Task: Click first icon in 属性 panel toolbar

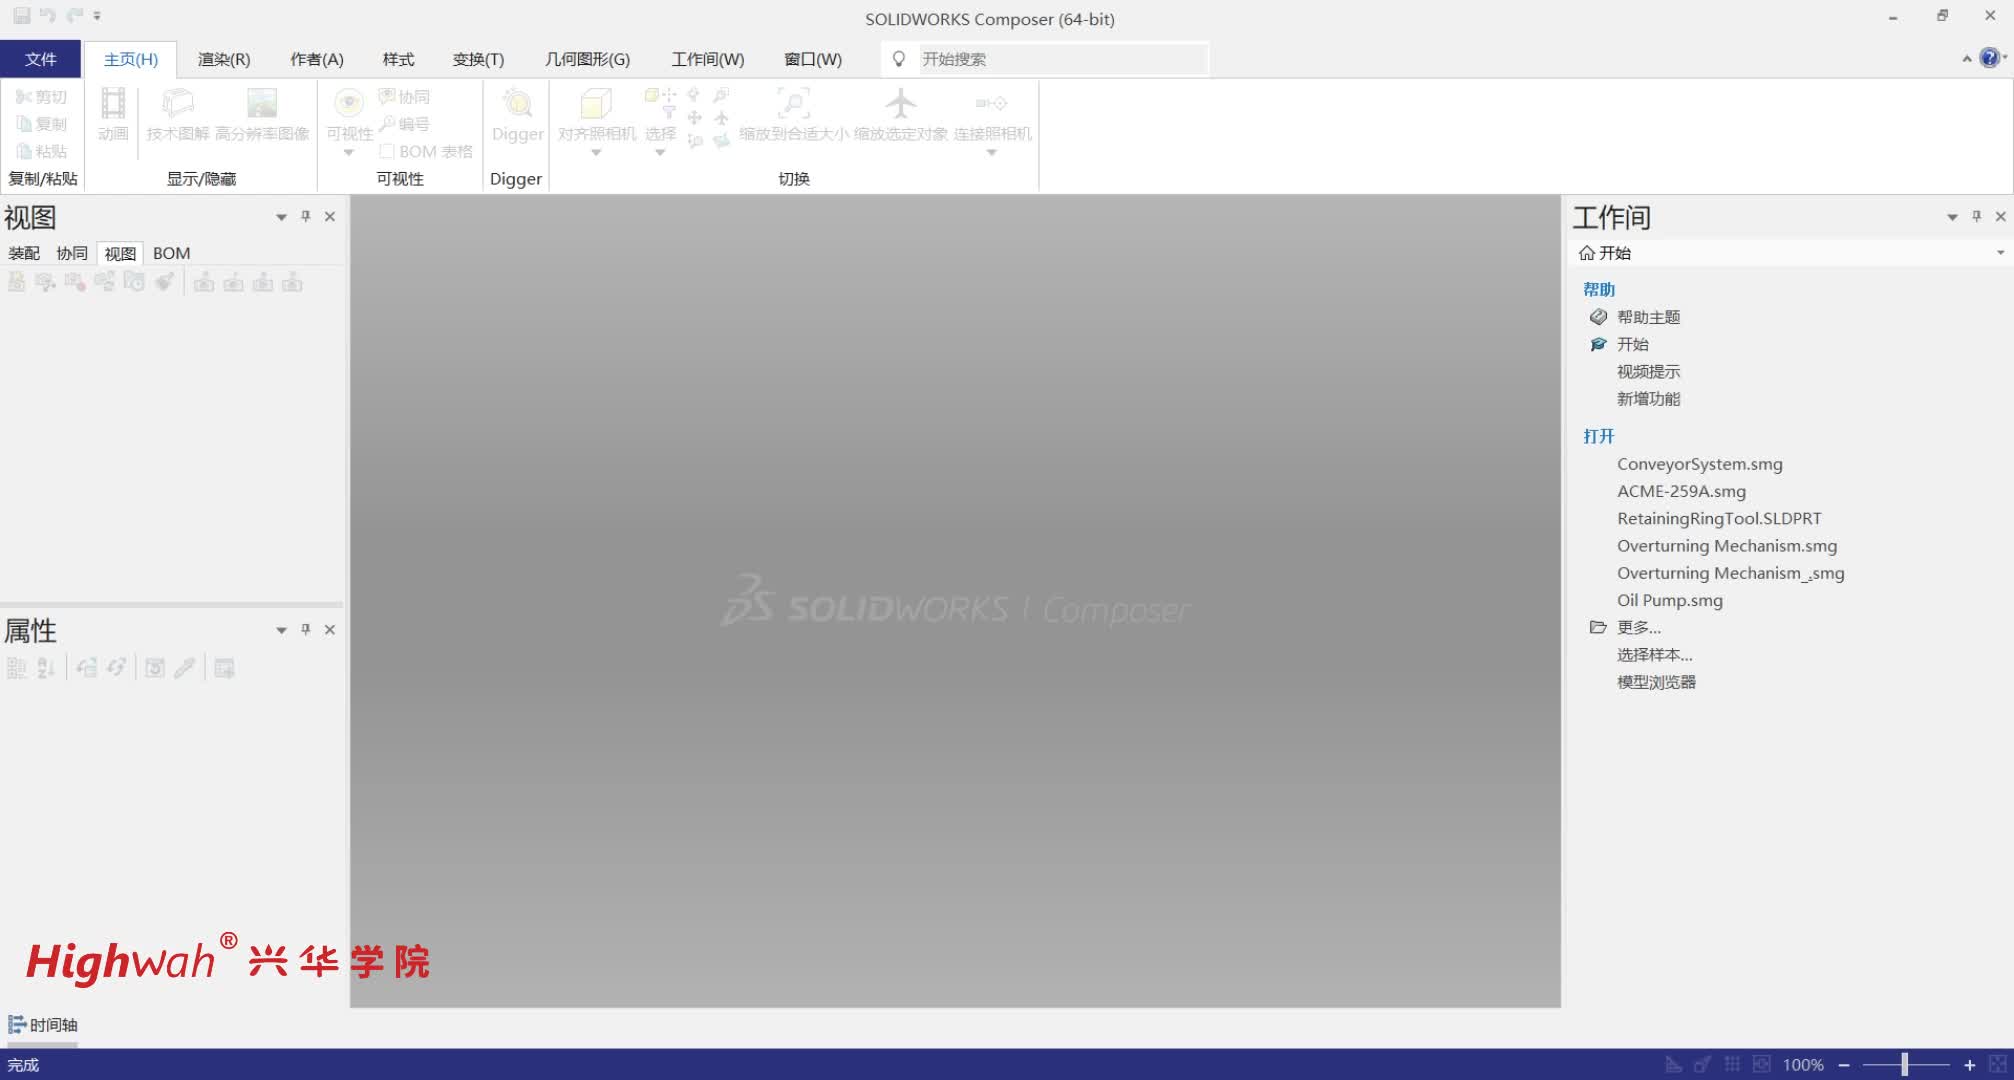Action: (16, 668)
